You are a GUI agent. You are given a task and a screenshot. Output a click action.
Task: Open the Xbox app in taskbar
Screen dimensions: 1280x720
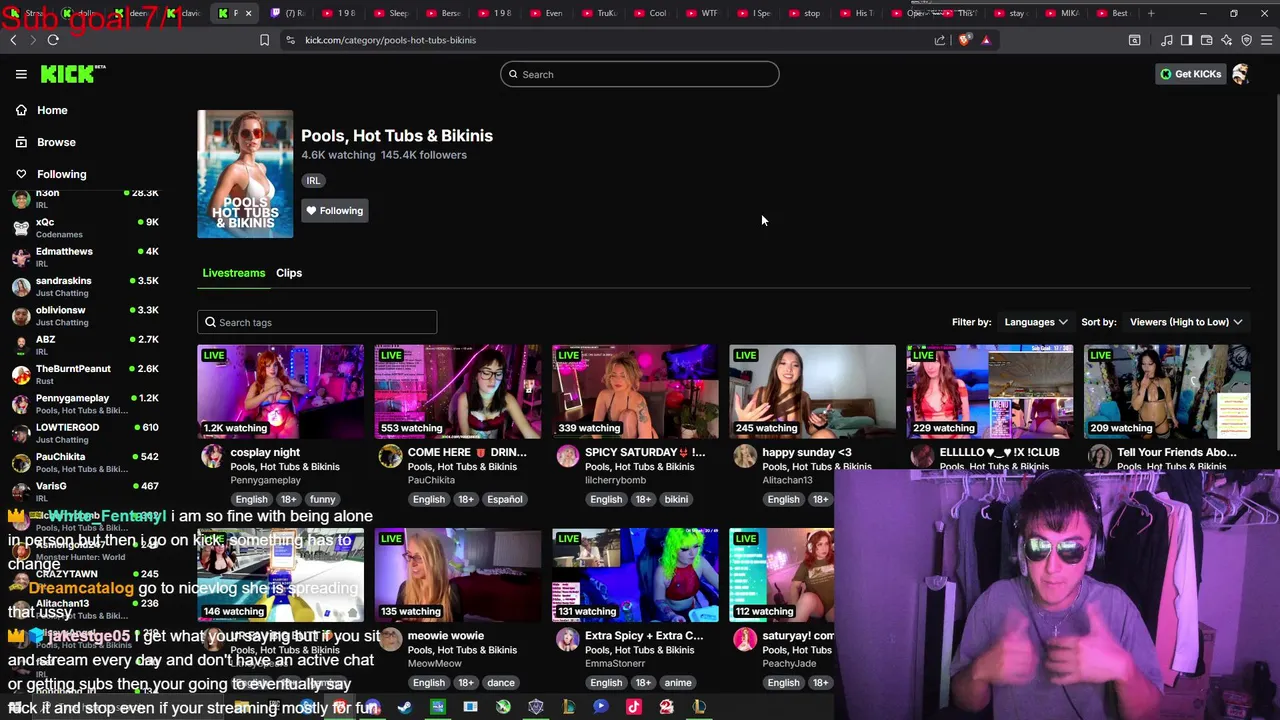[503, 707]
